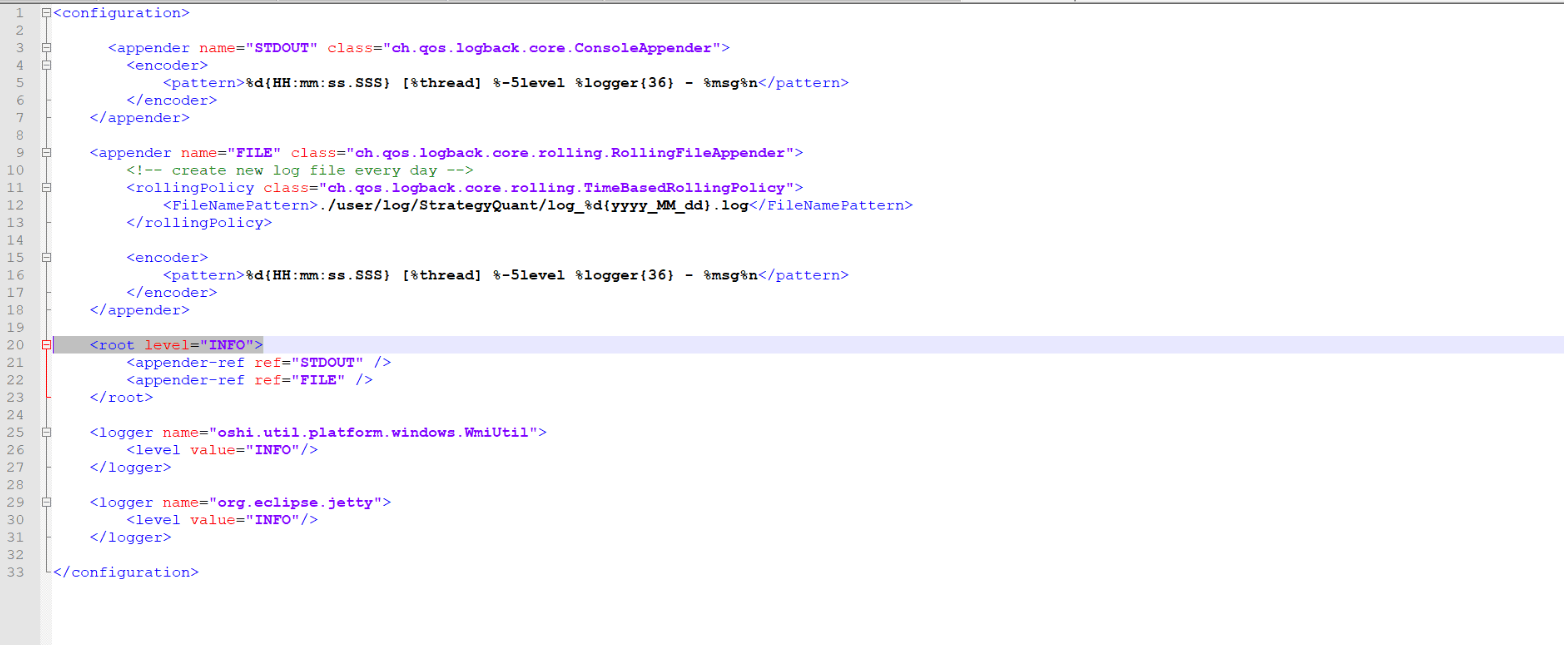Click the pattern text on line 16
The image size is (1564, 645).
[x=500, y=275]
